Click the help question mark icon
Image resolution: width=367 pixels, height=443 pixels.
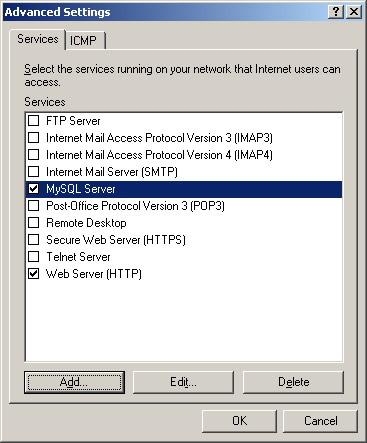pos(336,12)
